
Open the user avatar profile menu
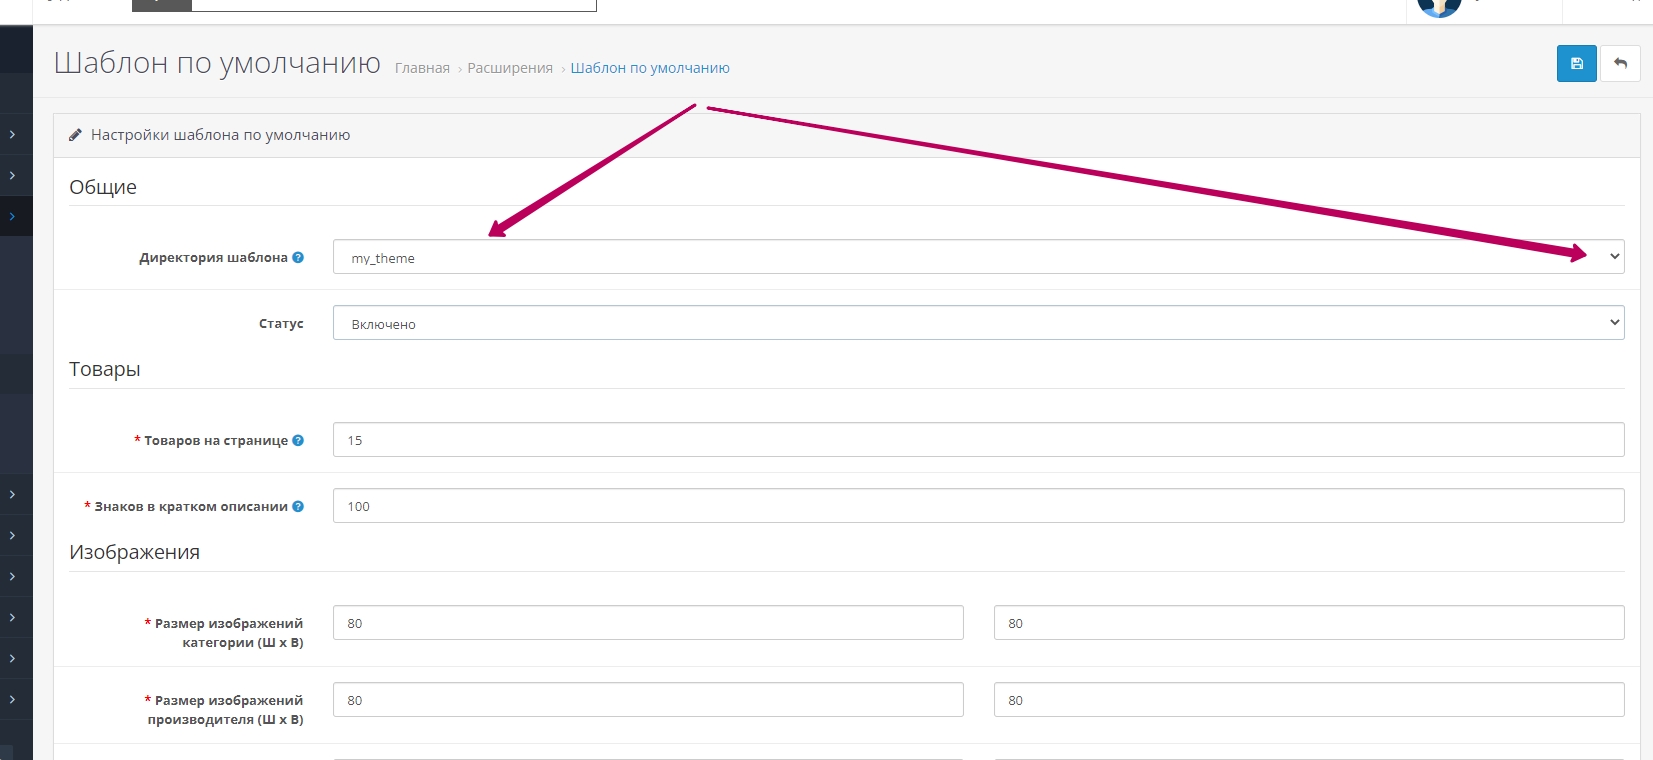(1439, 8)
